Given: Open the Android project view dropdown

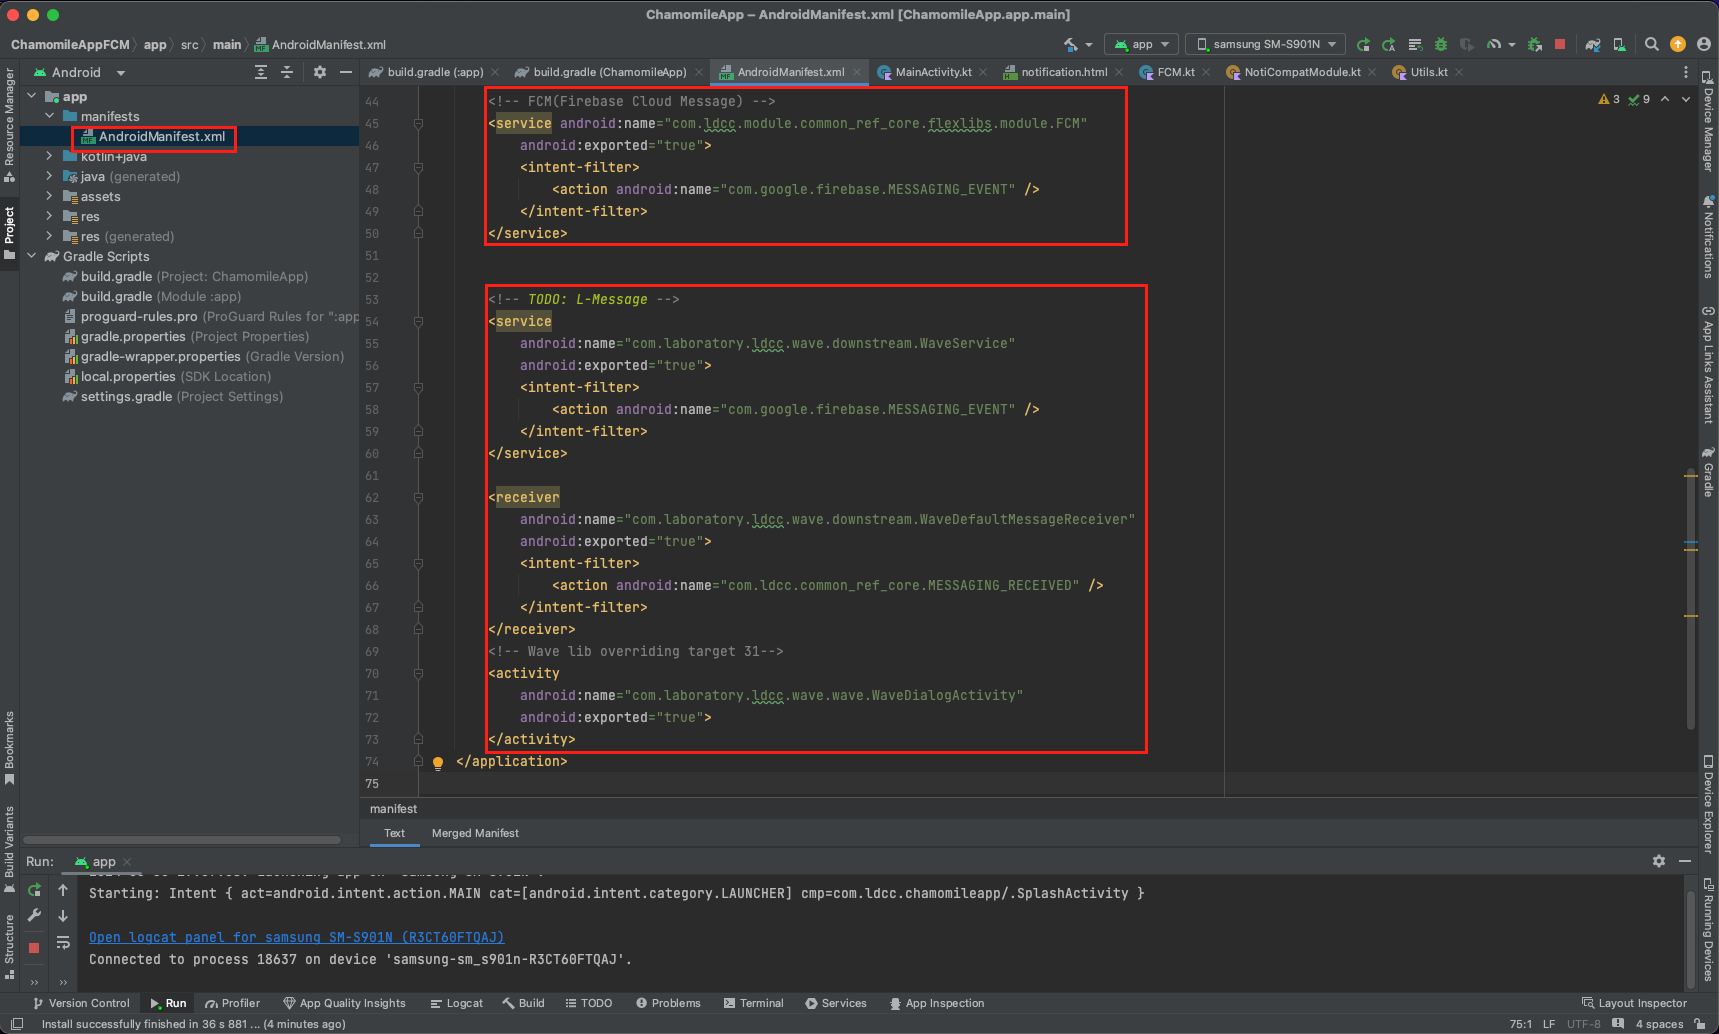Looking at the screenshot, I should point(80,72).
